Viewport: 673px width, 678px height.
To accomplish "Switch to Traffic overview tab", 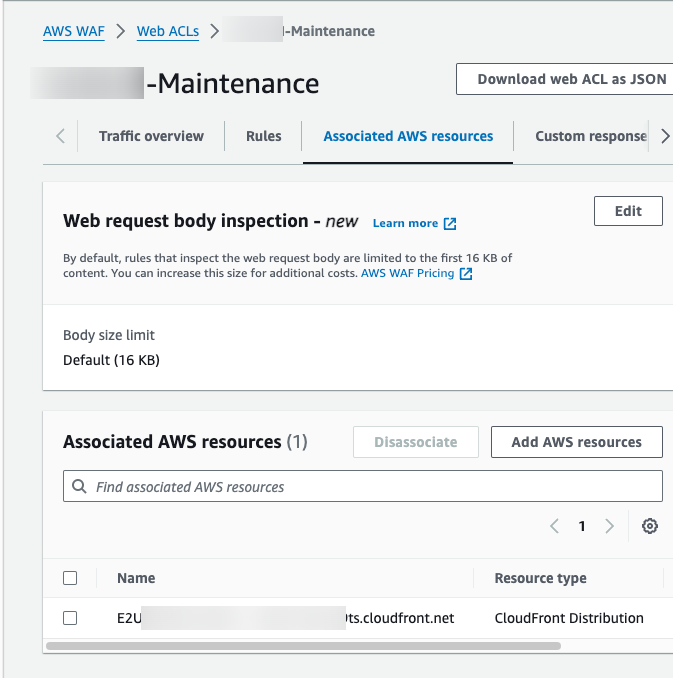I will (151, 136).
